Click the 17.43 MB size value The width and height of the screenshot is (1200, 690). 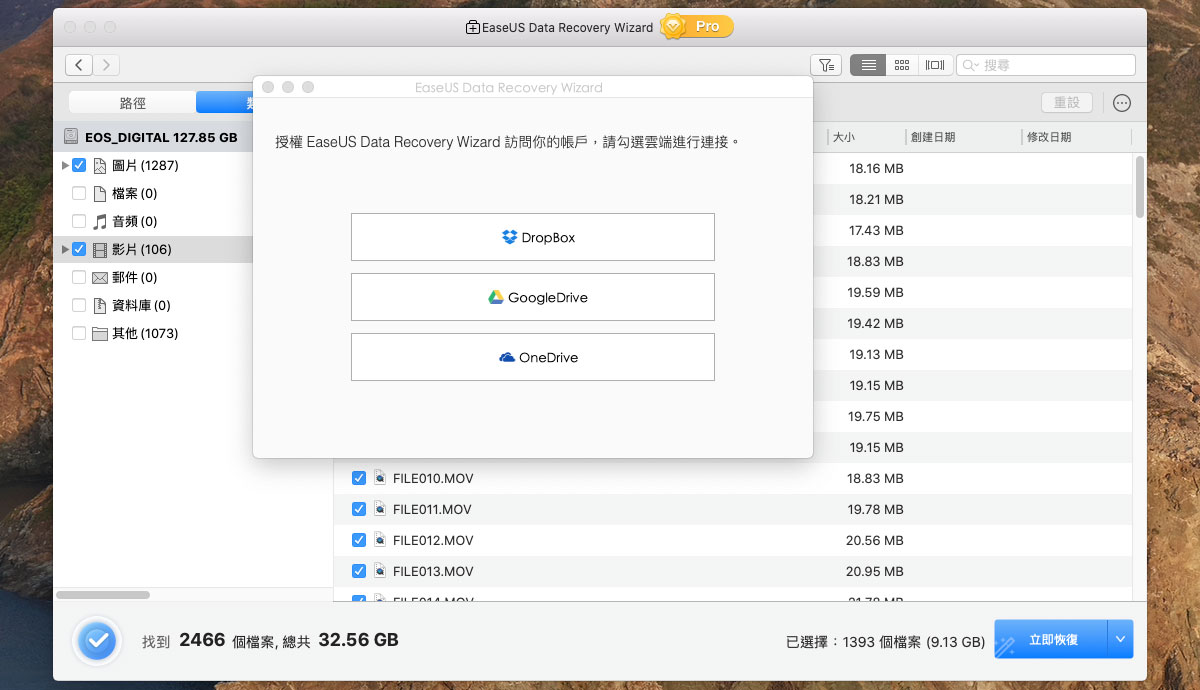(x=876, y=230)
